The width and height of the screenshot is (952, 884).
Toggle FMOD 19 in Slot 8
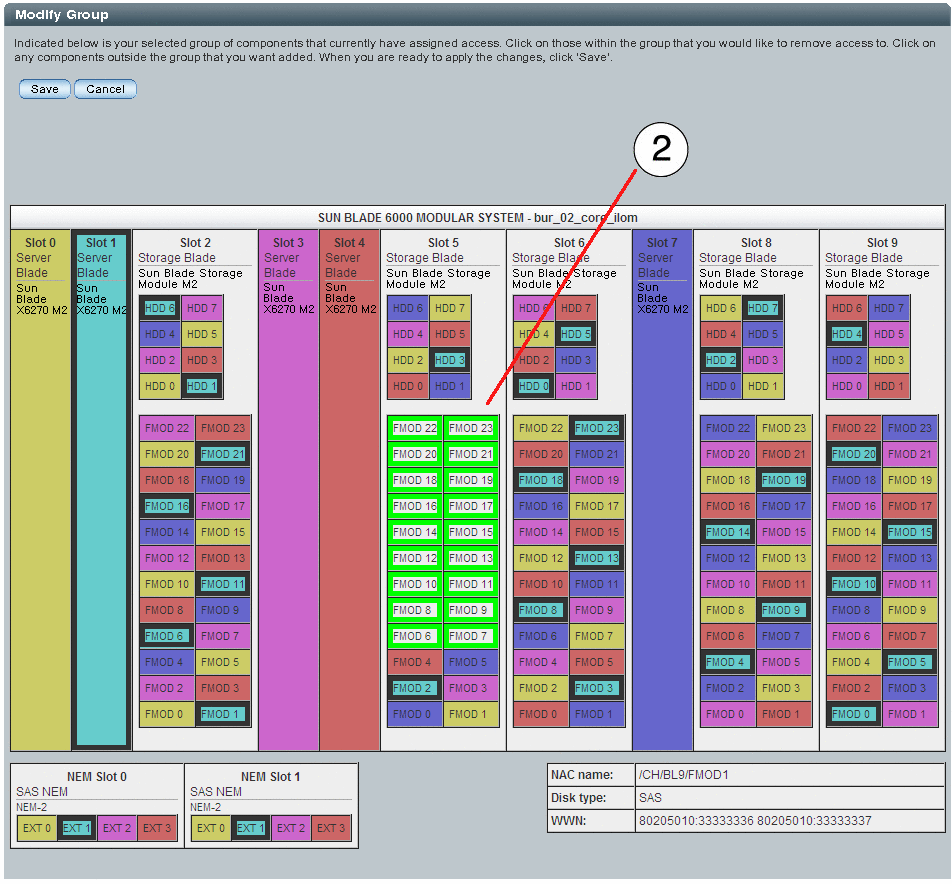click(x=784, y=480)
